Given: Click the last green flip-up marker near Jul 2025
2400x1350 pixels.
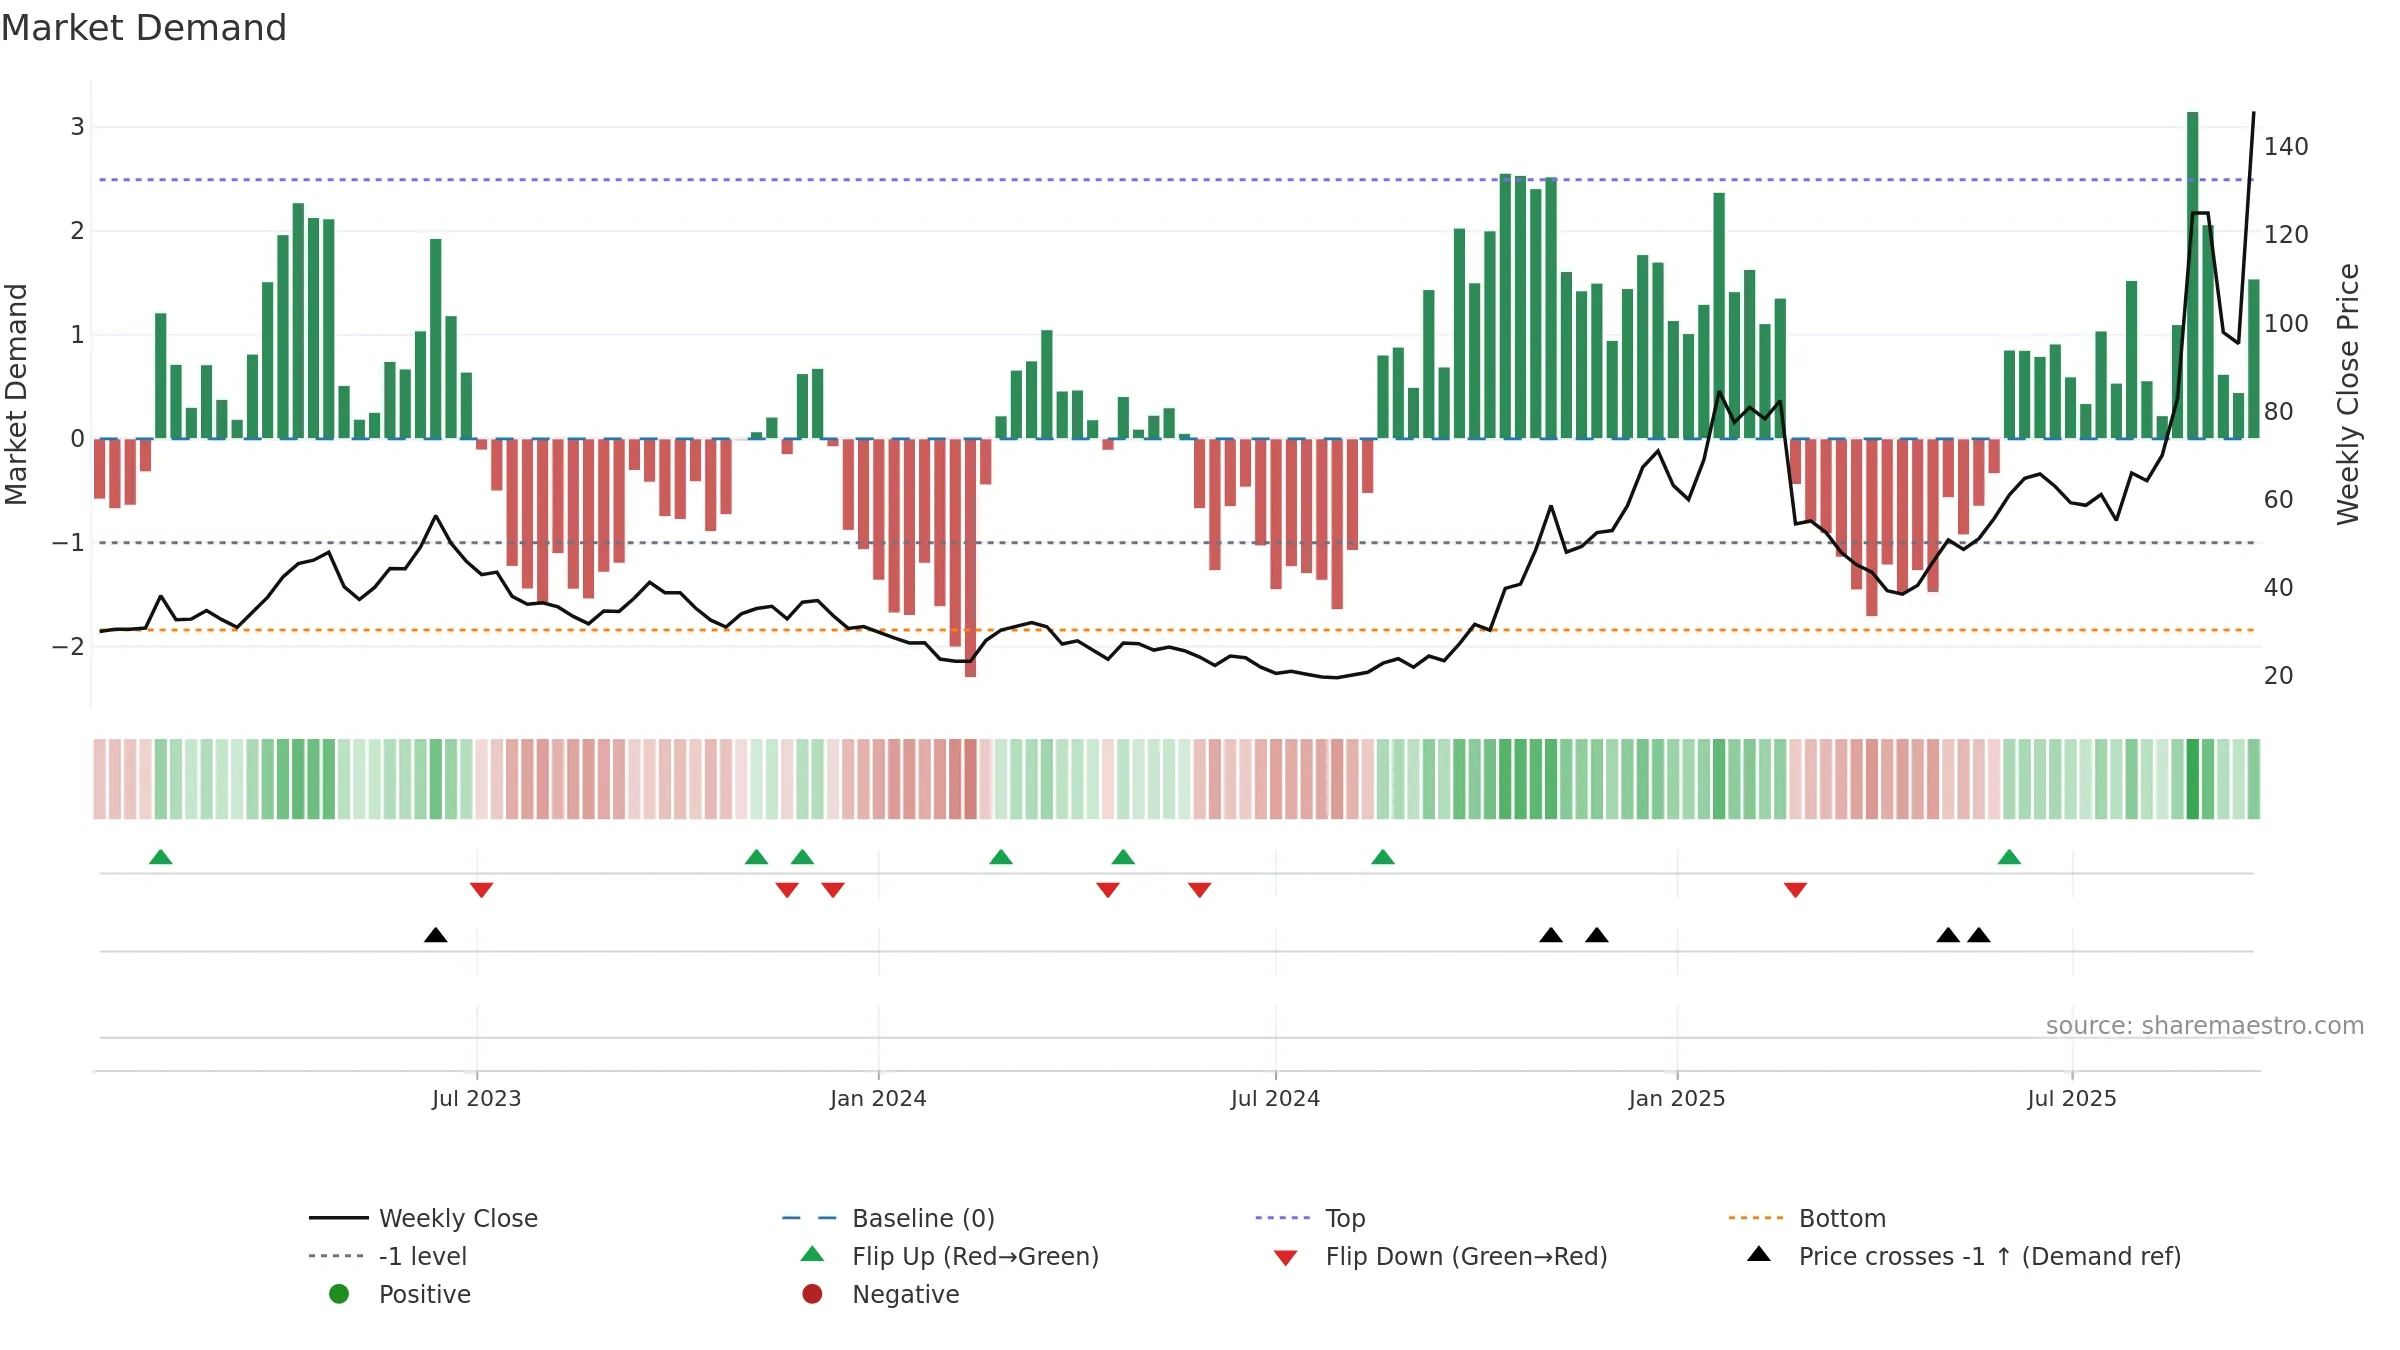Looking at the screenshot, I should pos(2009,857).
